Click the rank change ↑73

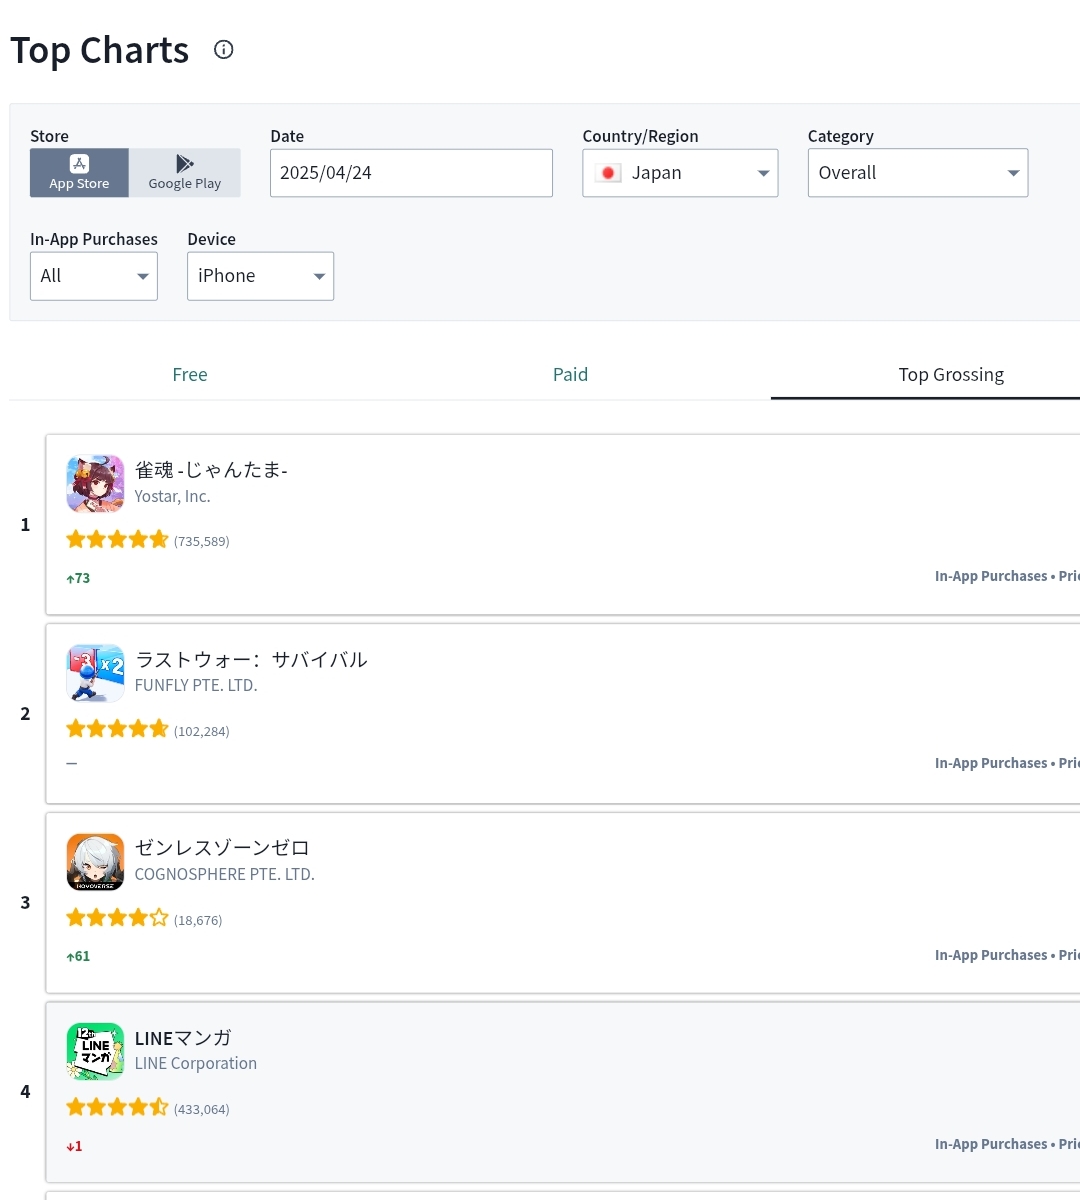78,578
